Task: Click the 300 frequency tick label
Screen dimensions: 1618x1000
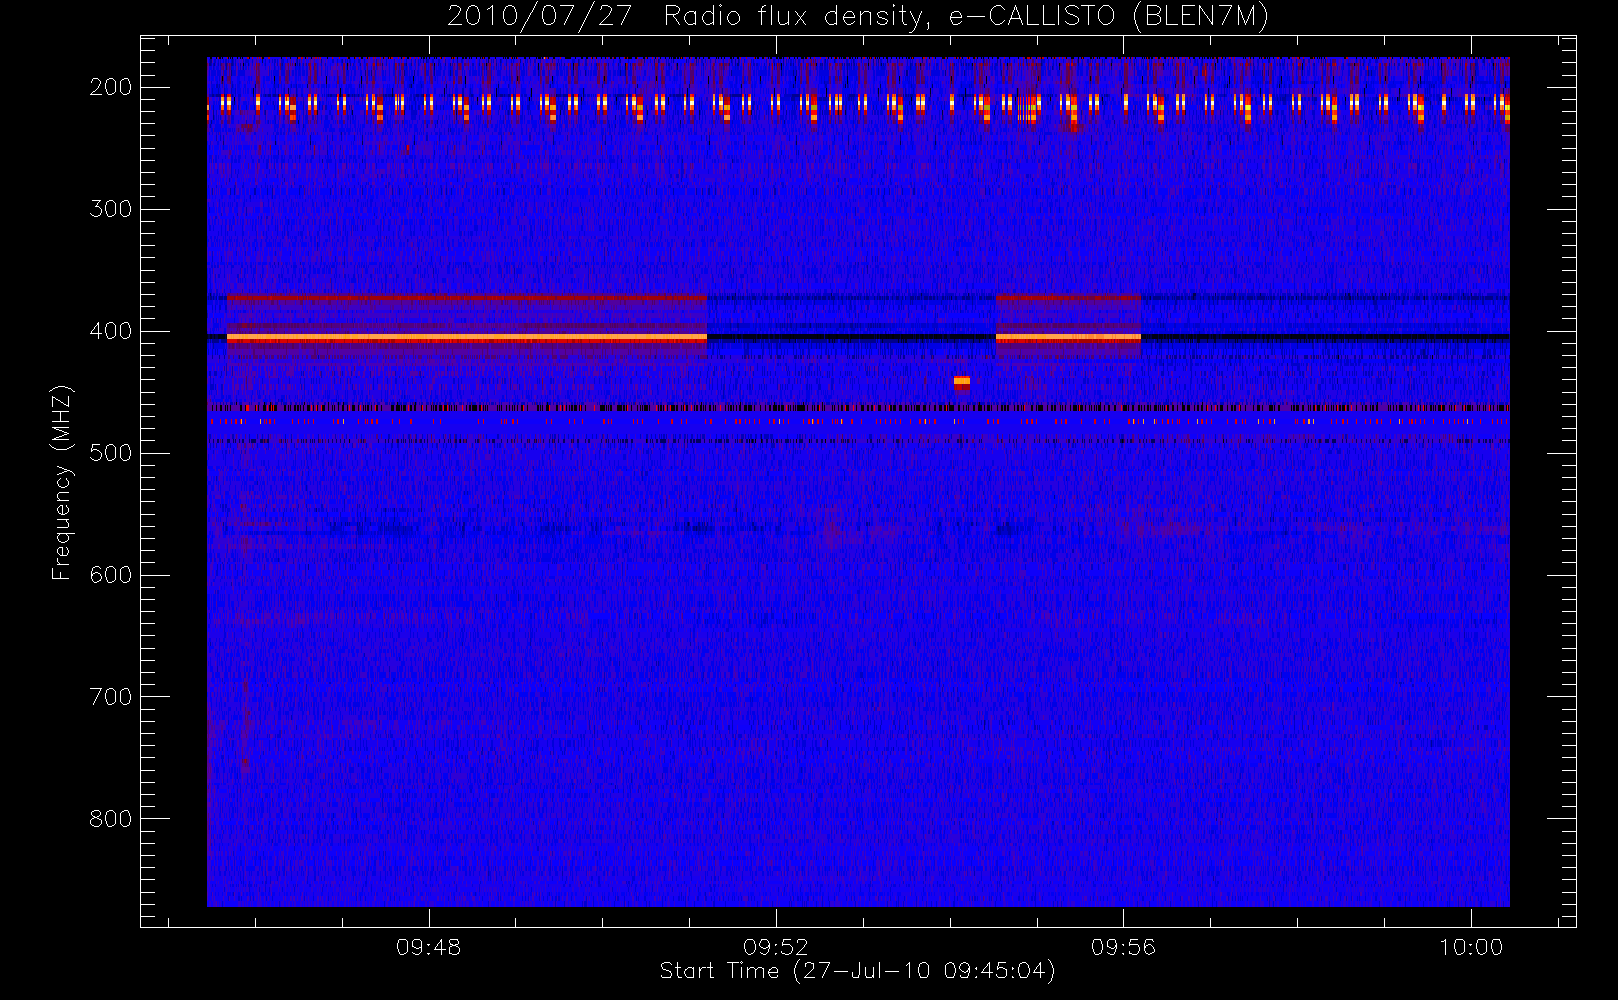Action: click(x=111, y=209)
